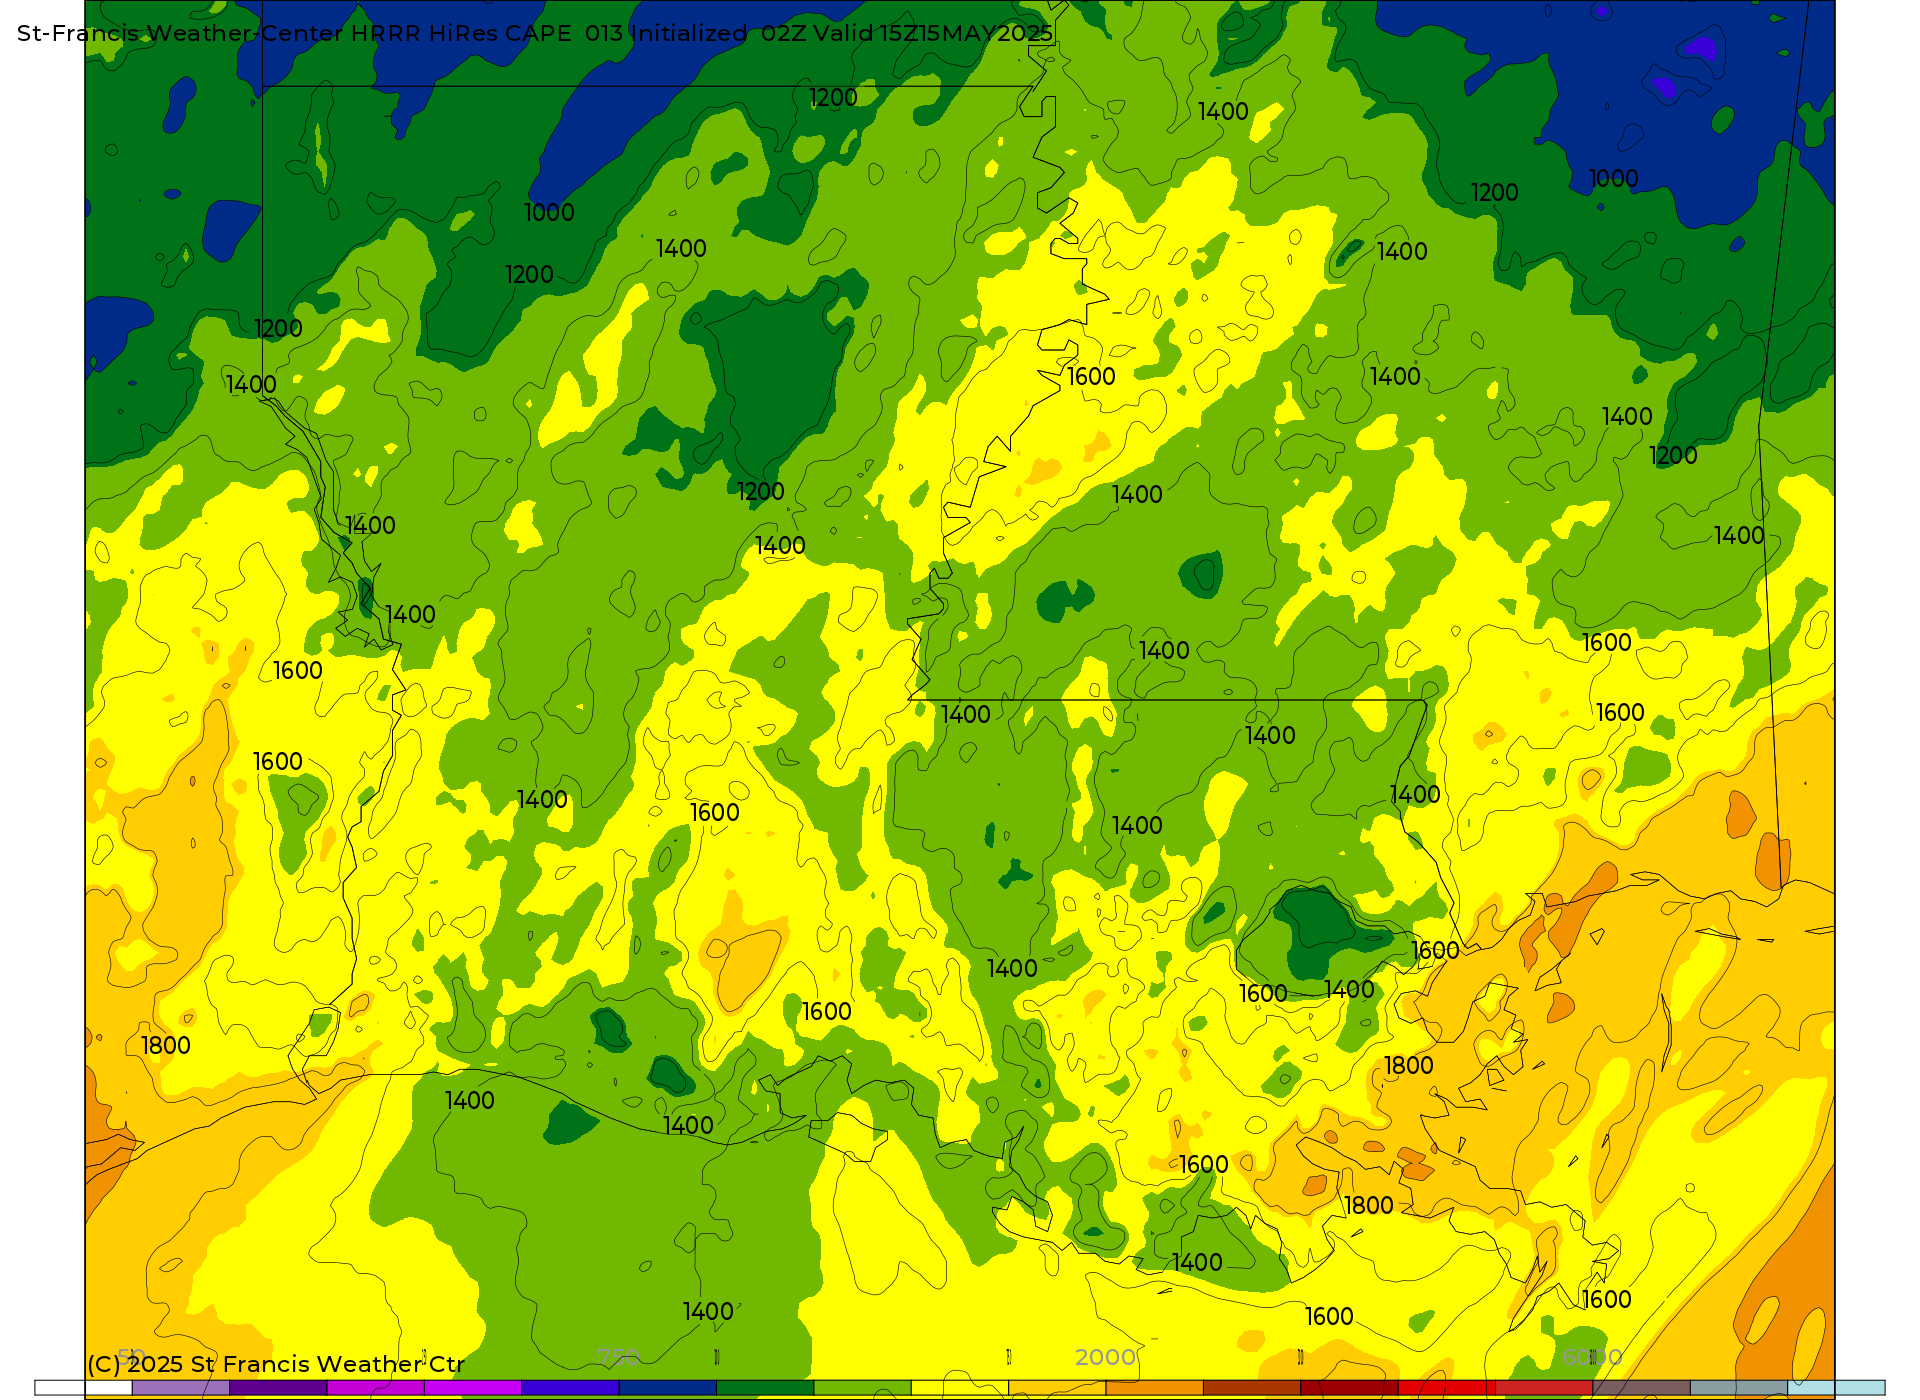The width and height of the screenshot is (1920, 1400).
Task: Click the 'St-Francis Weather-Center HRRR HiRes CAPE' title
Action: point(294,33)
